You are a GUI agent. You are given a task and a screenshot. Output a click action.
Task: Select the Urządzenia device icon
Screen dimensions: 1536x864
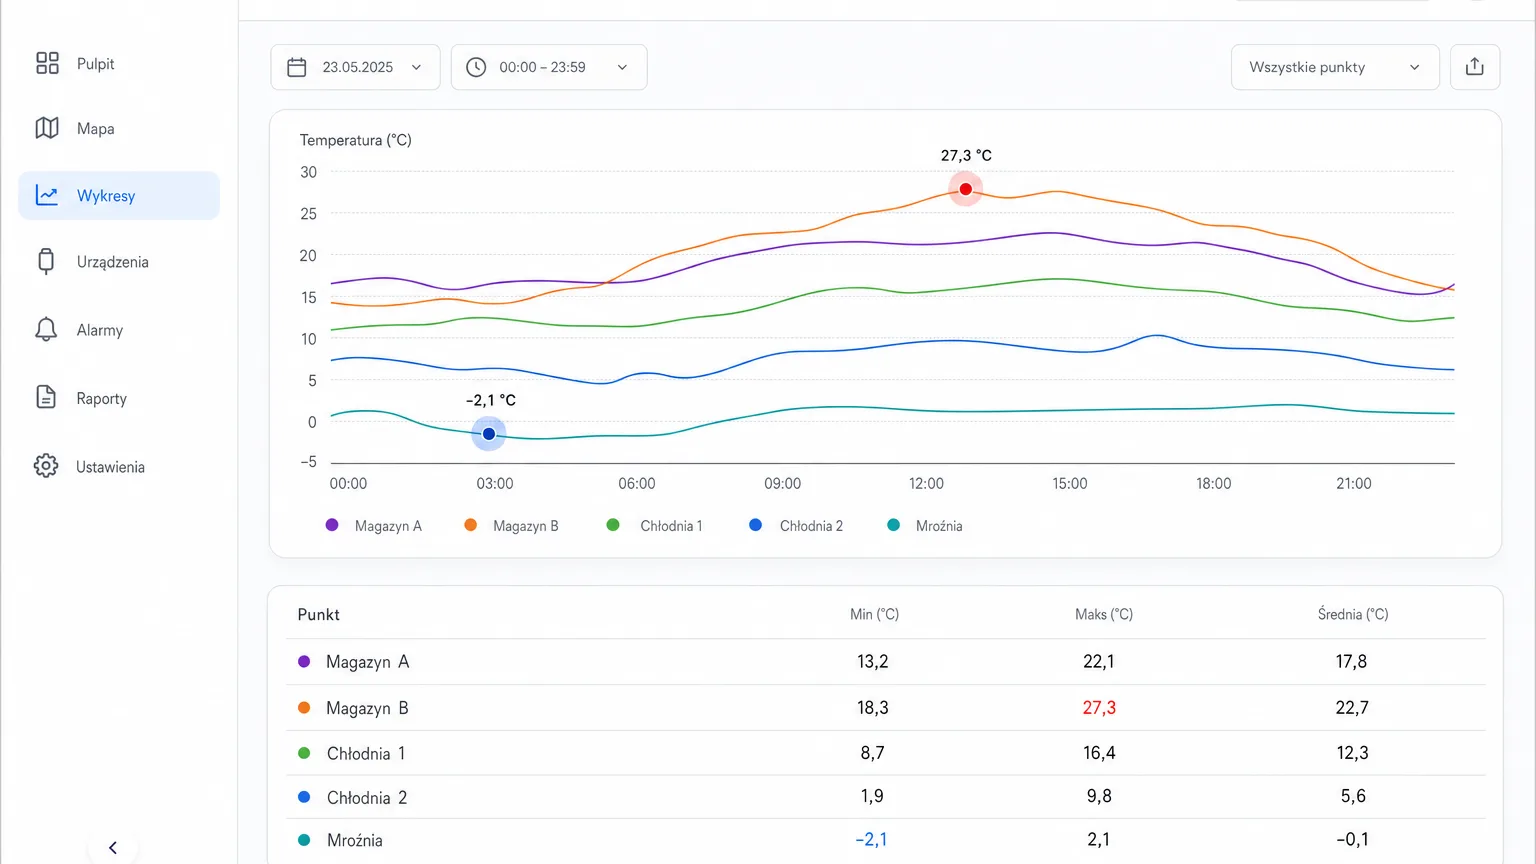point(46,261)
